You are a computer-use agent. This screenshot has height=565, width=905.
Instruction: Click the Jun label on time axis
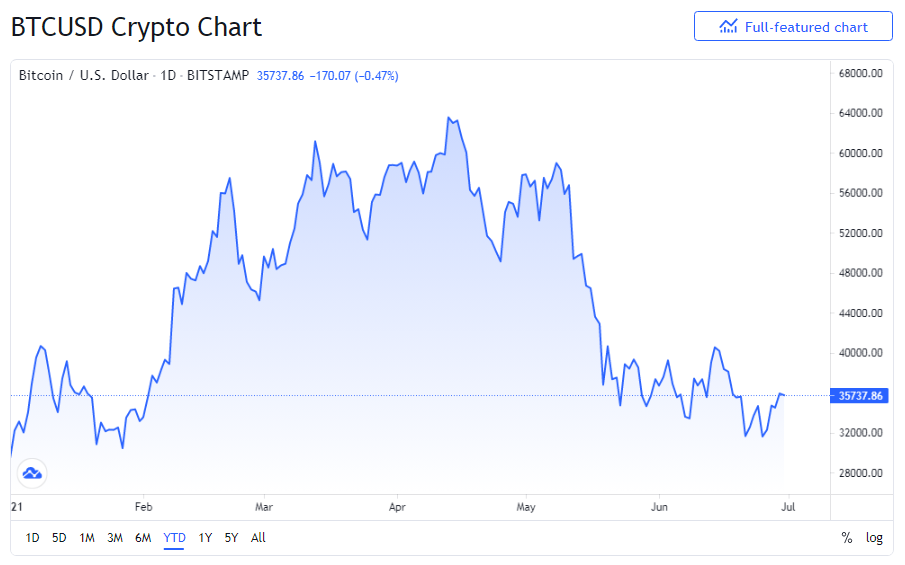point(659,507)
